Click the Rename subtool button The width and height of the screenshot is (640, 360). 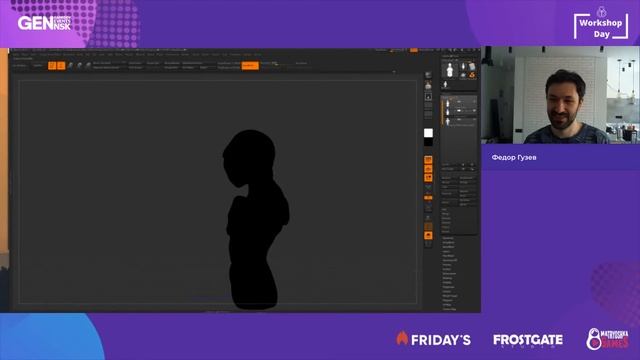(x=450, y=178)
